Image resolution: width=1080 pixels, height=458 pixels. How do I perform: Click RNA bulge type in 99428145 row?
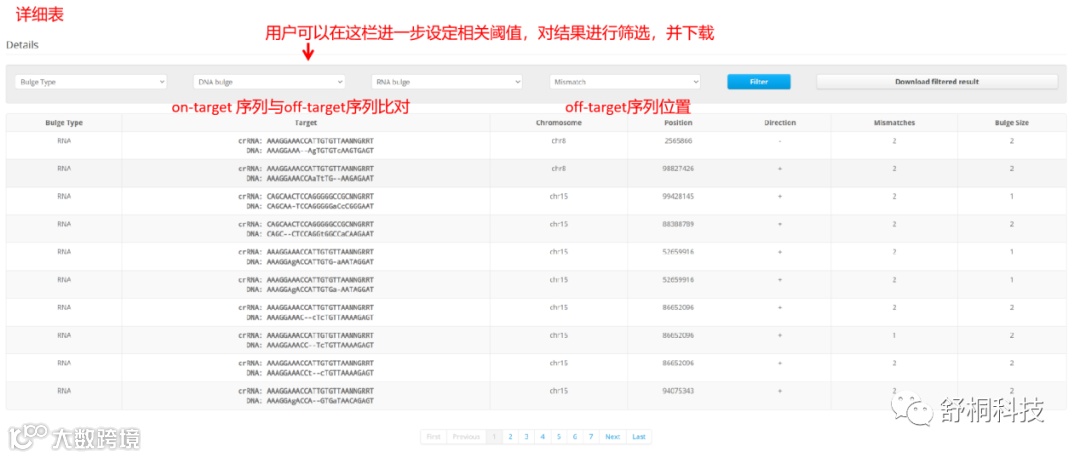[64, 196]
